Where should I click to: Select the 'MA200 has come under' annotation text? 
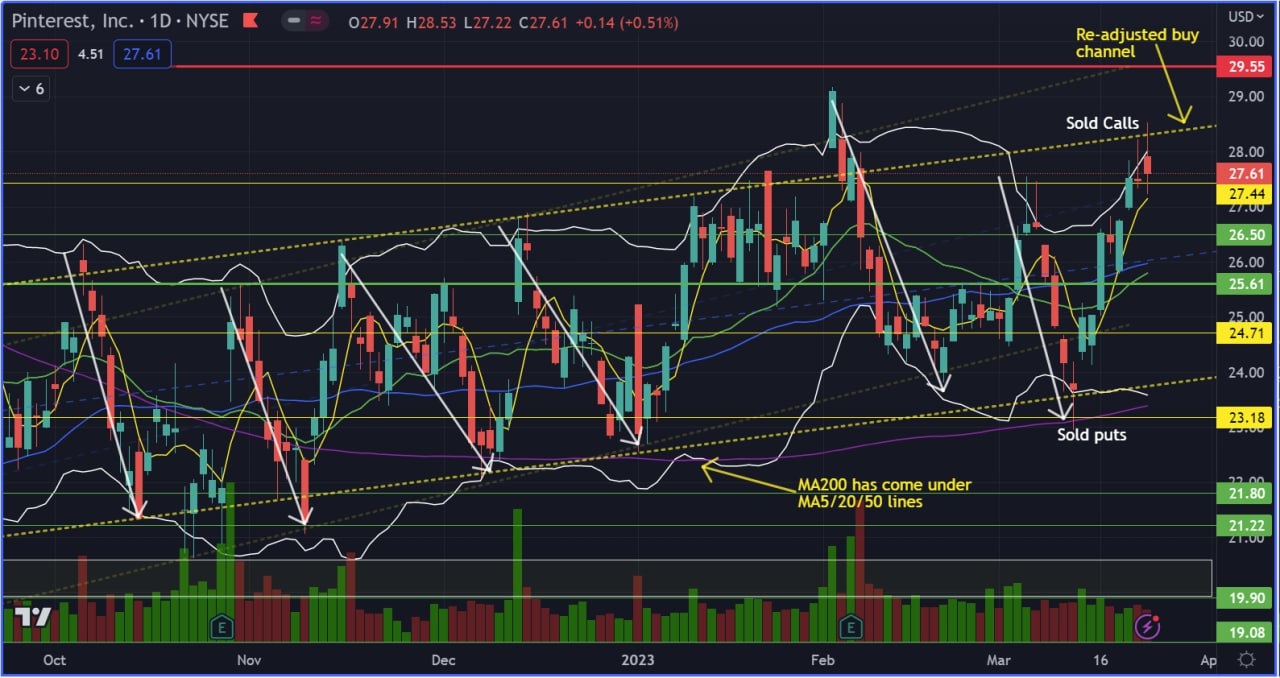(x=884, y=485)
